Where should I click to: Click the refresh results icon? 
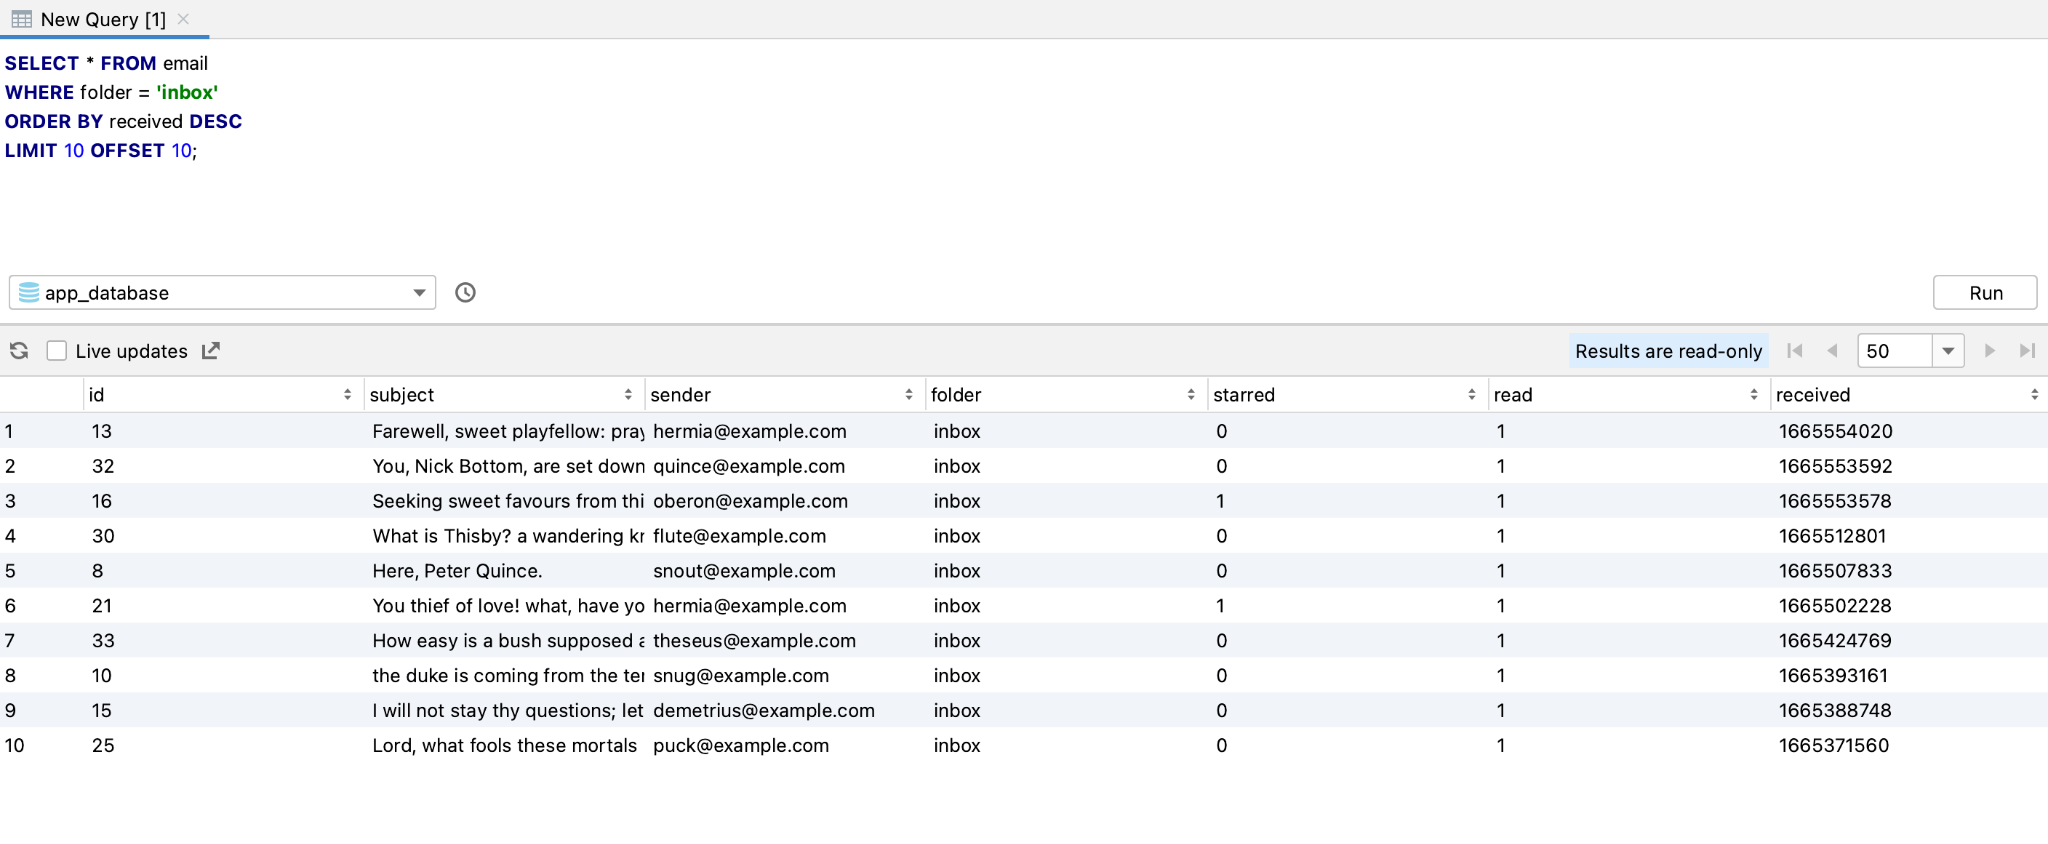pos(19,351)
